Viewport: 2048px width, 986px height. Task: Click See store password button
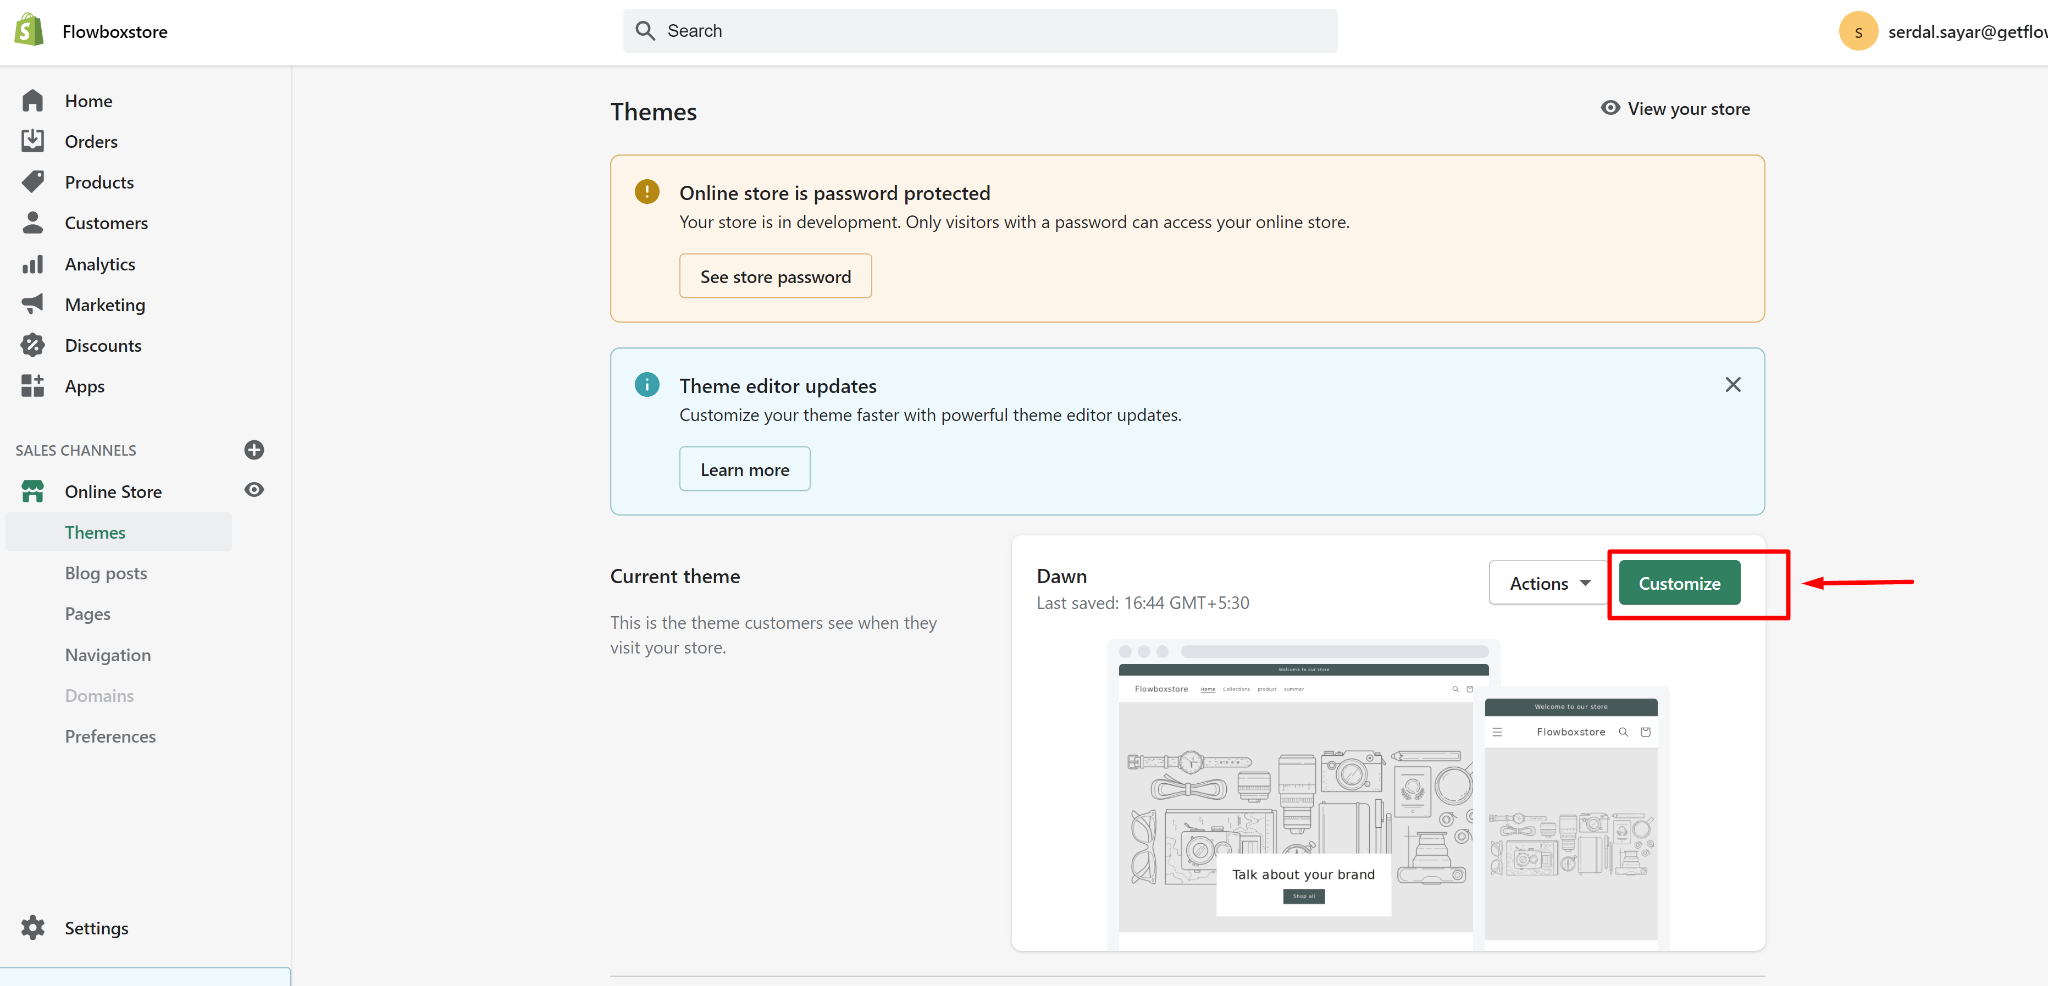(x=775, y=276)
